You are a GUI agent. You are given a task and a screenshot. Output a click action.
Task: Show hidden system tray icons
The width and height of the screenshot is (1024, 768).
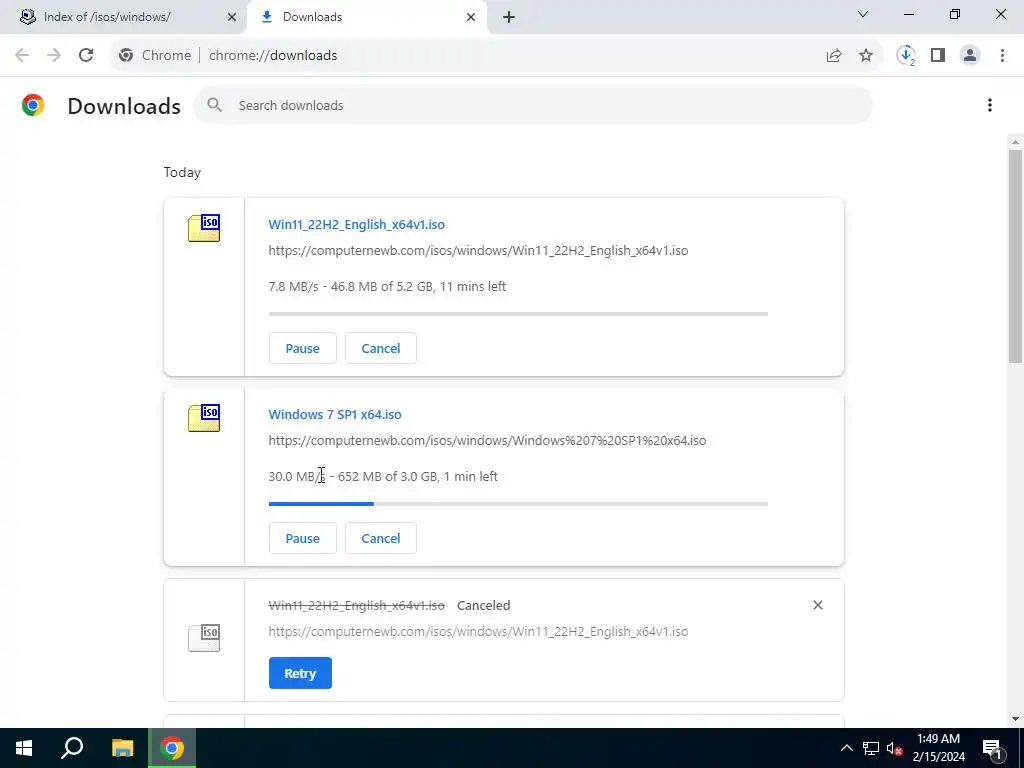pyautogui.click(x=846, y=748)
